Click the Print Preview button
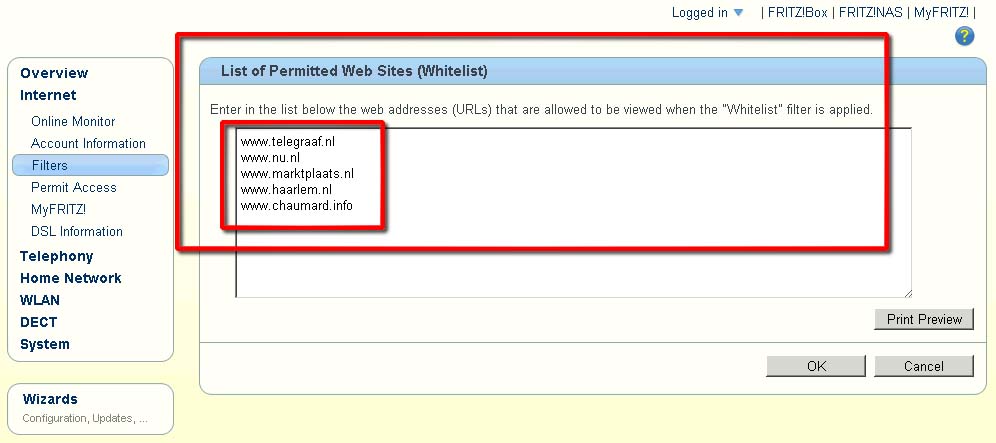This screenshot has height=443, width=996. [924, 319]
